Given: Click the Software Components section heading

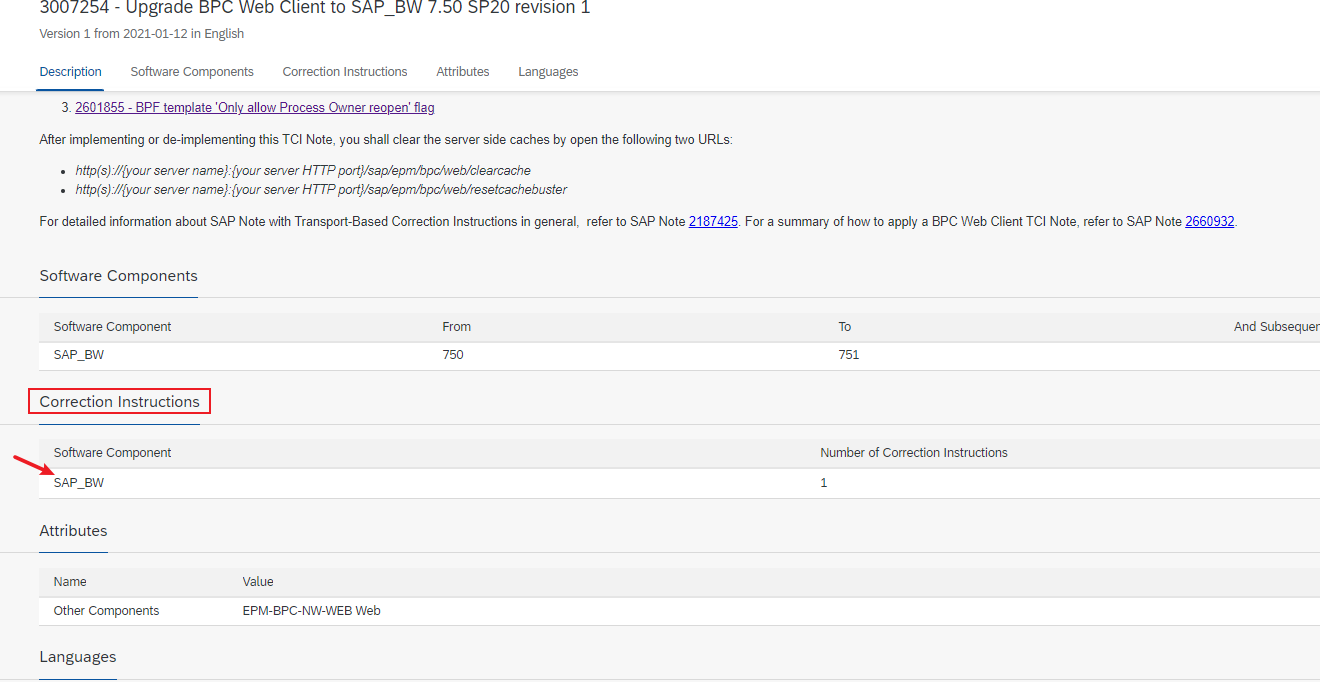Looking at the screenshot, I should [x=118, y=276].
